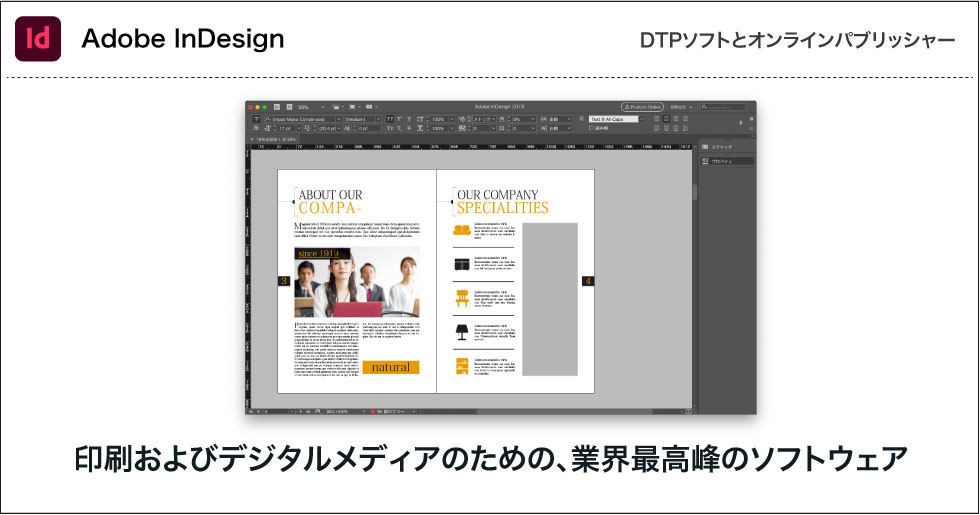
Task: Click the preflight red error indicator
Action: click(373, 411)
